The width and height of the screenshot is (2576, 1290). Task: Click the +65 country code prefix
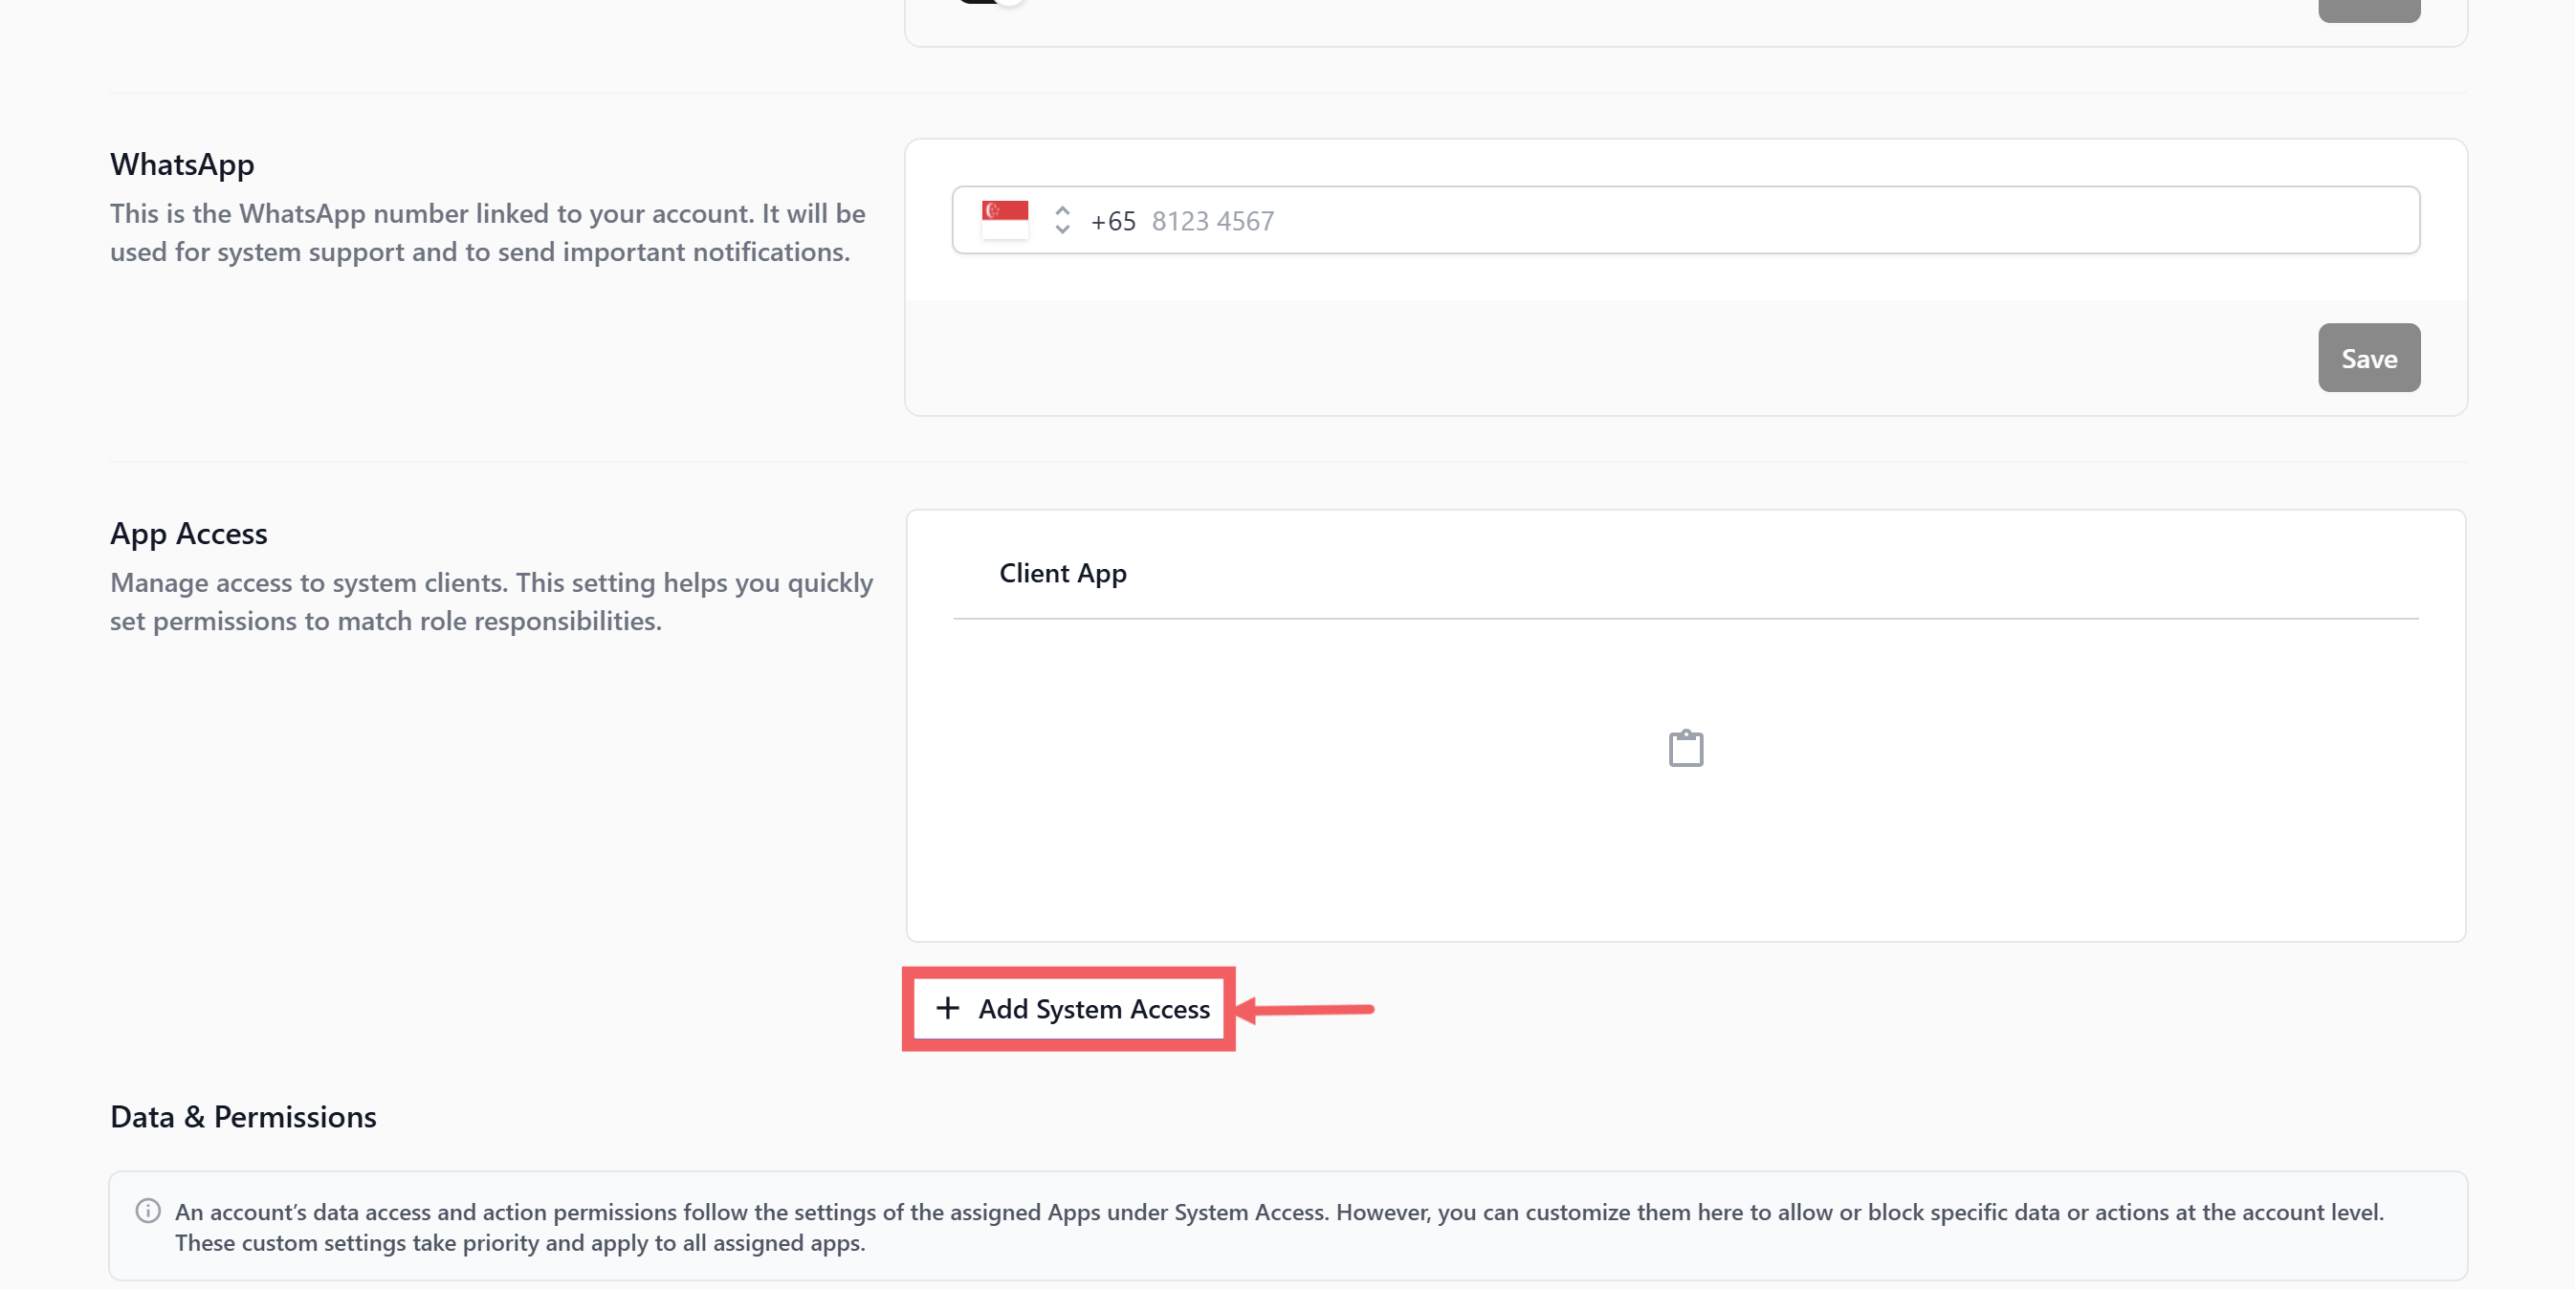point(1112,220)
